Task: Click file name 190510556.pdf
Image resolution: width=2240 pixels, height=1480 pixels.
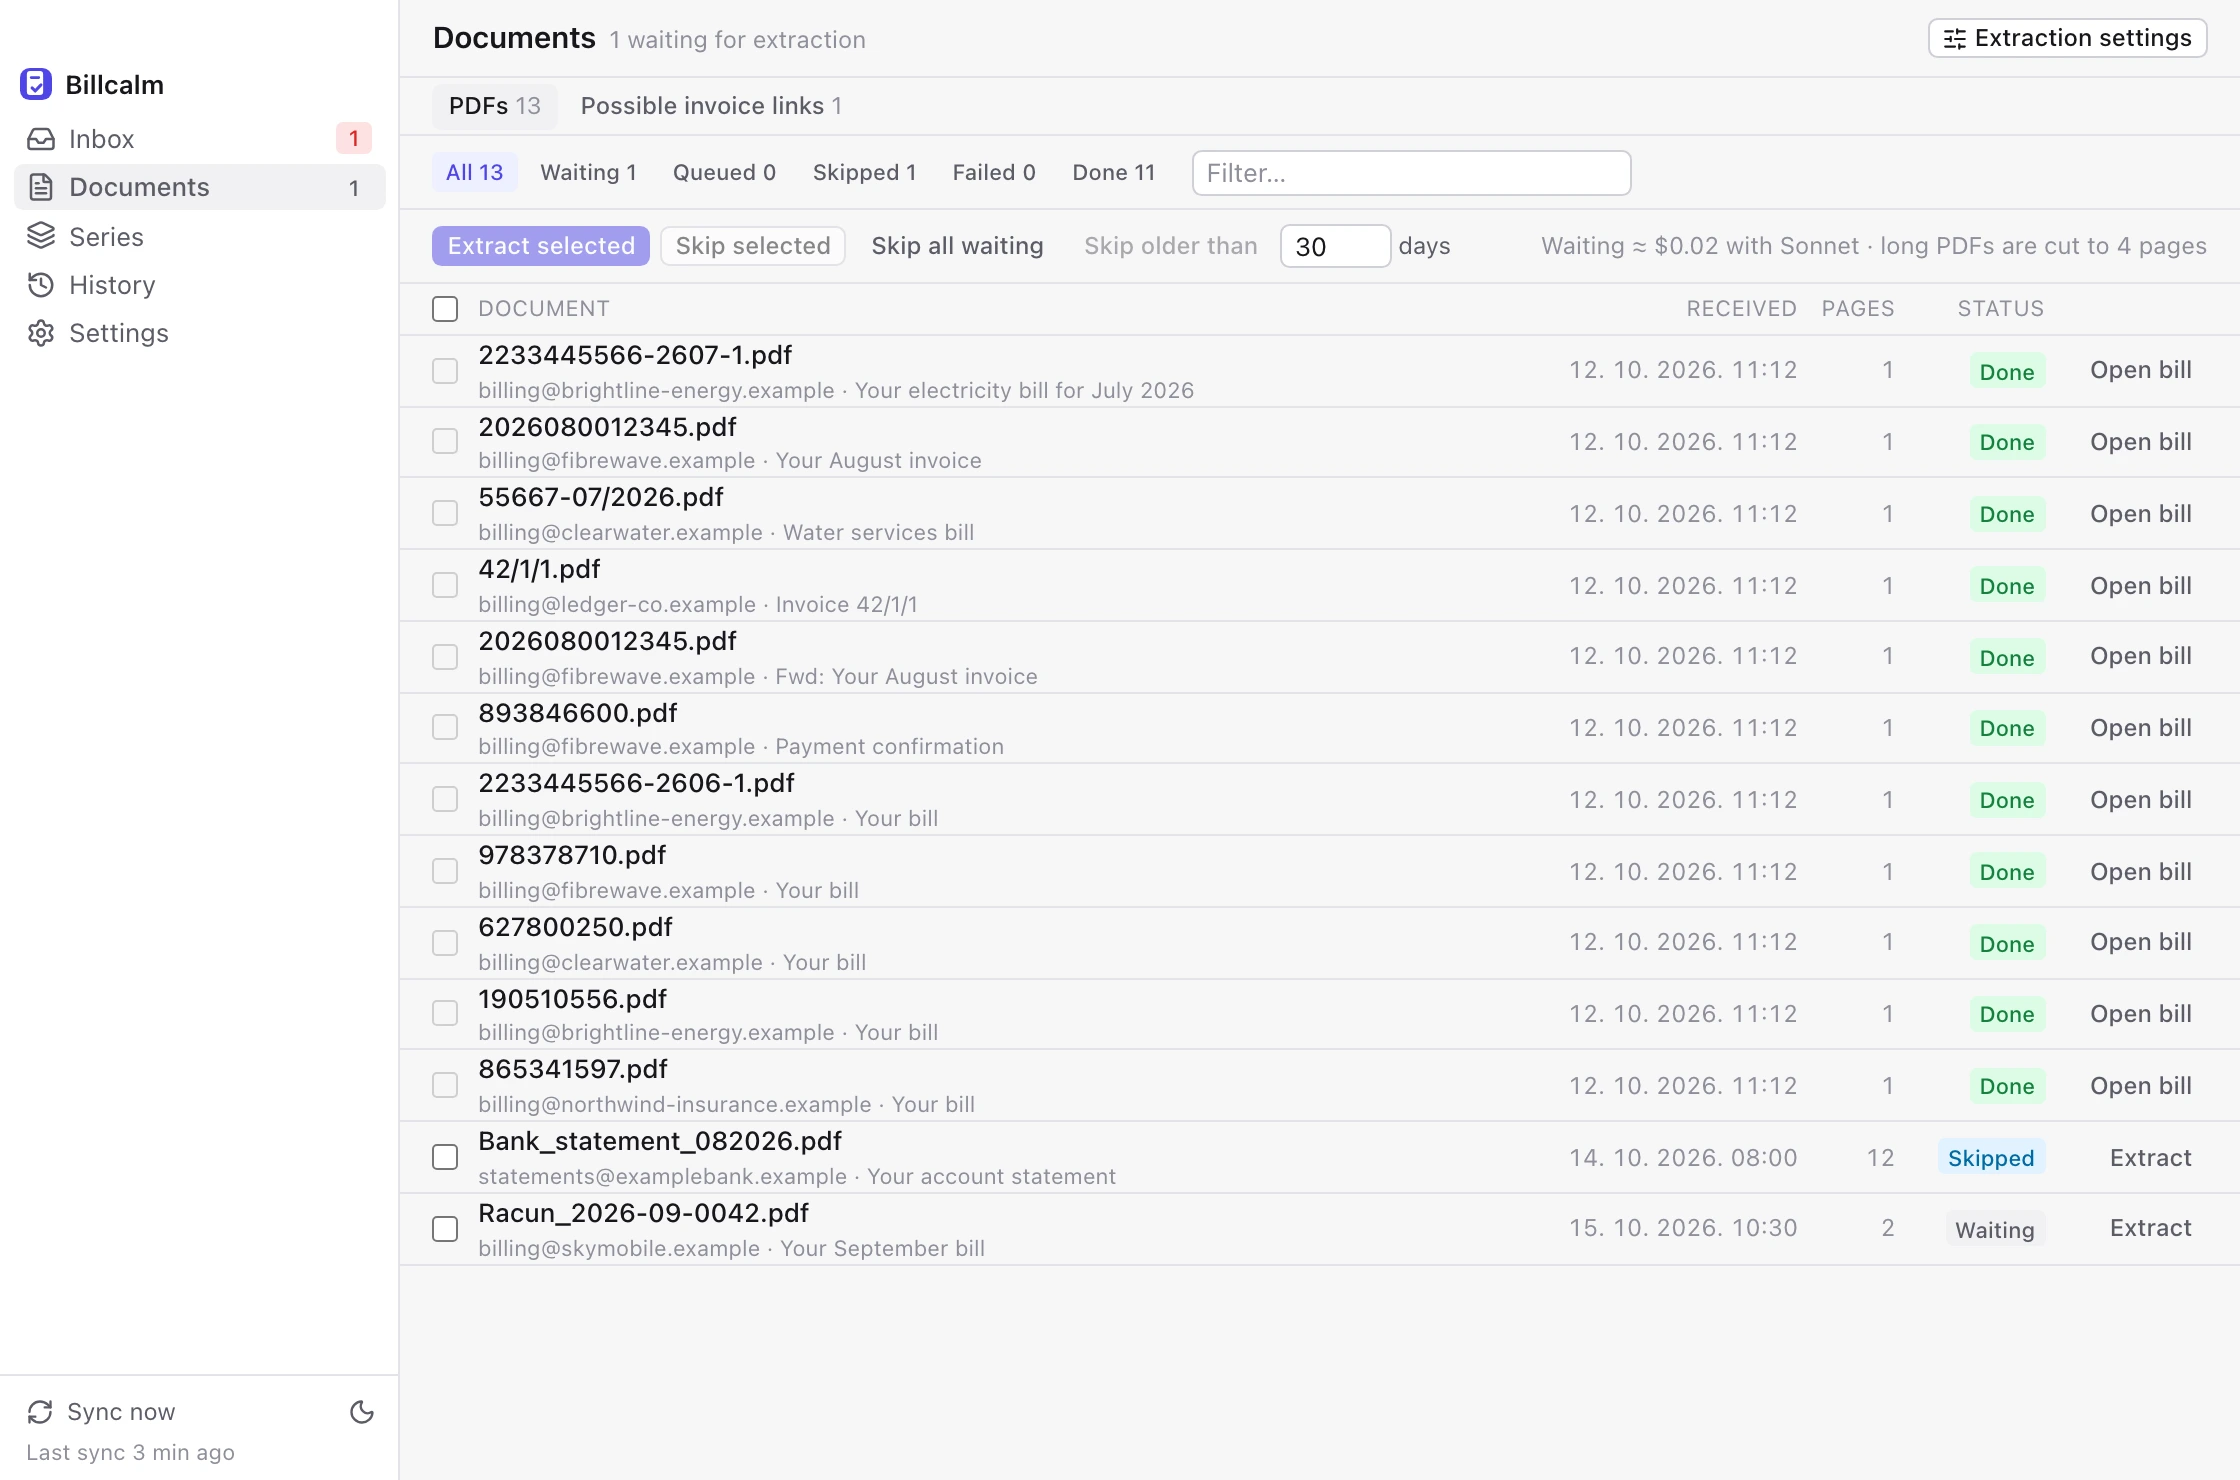Action: pyautogui.click(x=572, y=999)
